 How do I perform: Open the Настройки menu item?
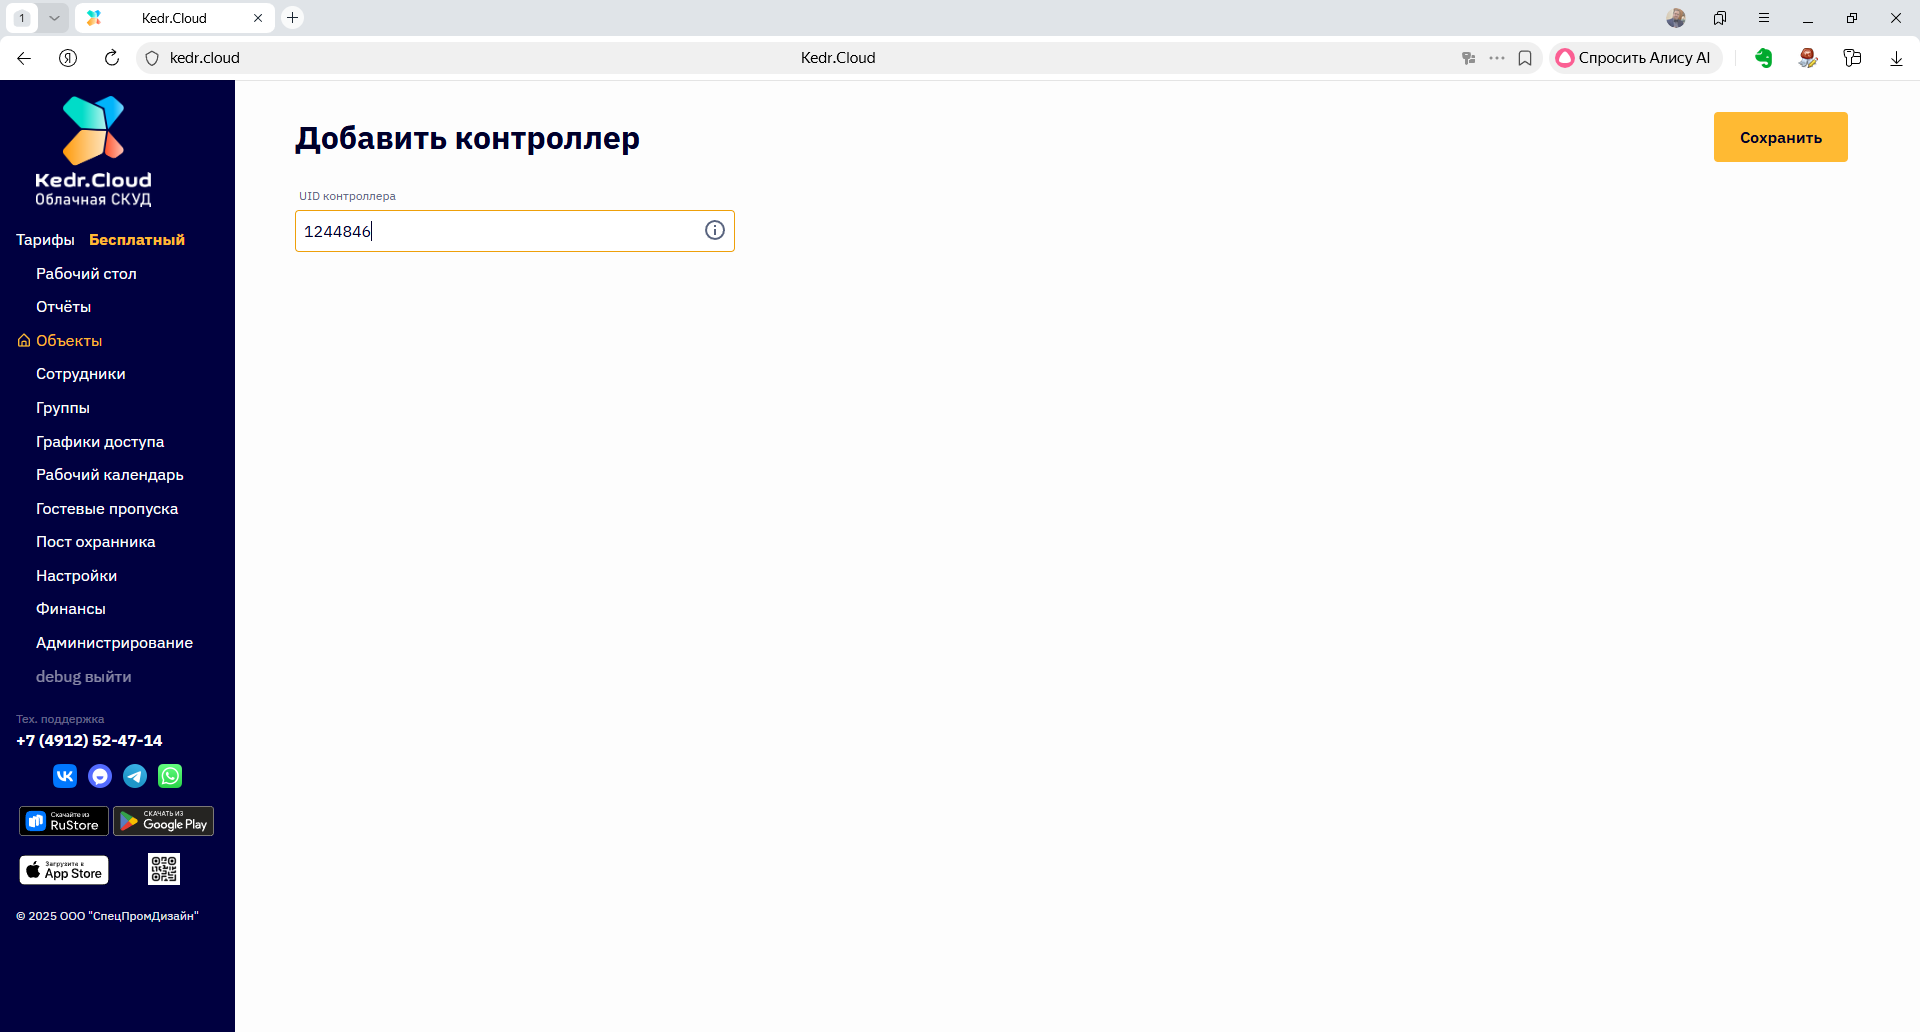click(77, 576)
